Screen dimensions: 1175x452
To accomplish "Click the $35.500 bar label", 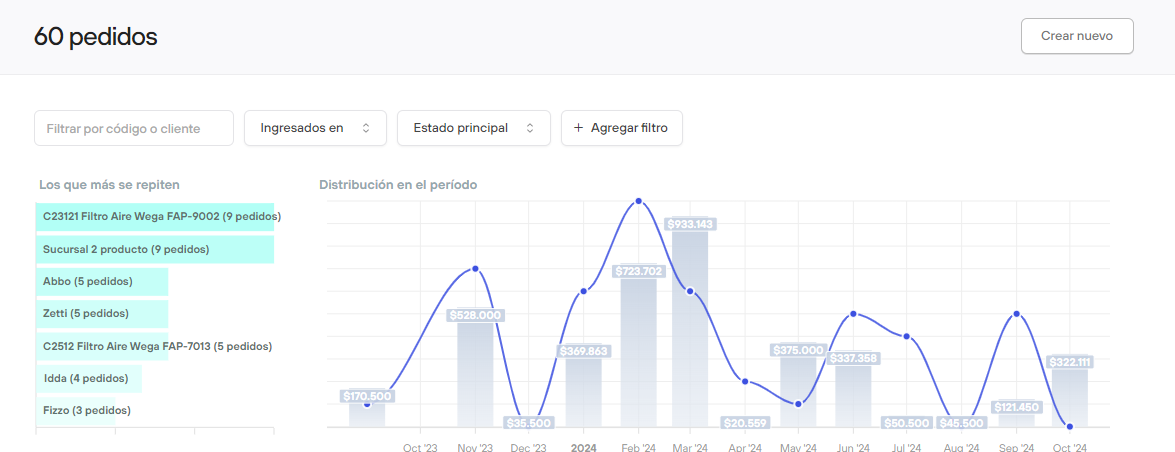I will (528, 423).
